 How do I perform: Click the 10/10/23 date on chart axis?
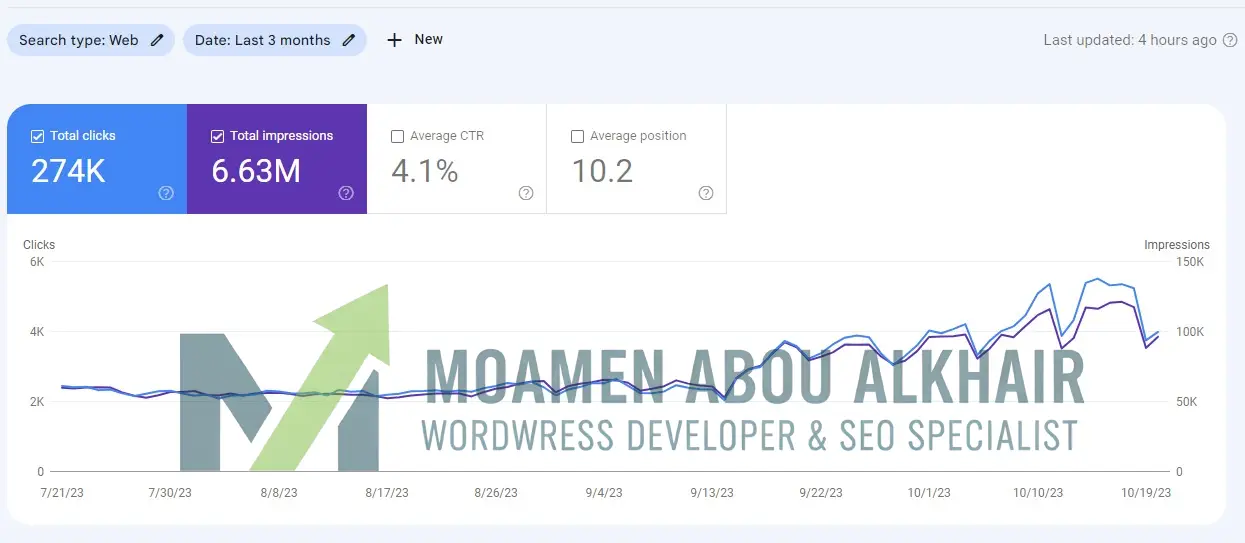coord(1038,493)
